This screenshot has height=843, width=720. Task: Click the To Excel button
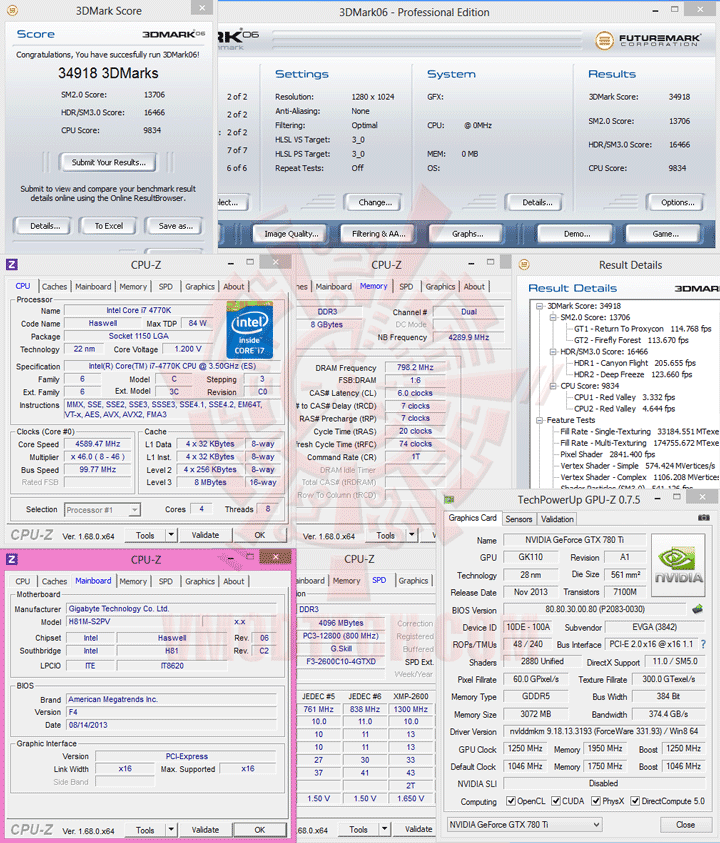point(109,226)
